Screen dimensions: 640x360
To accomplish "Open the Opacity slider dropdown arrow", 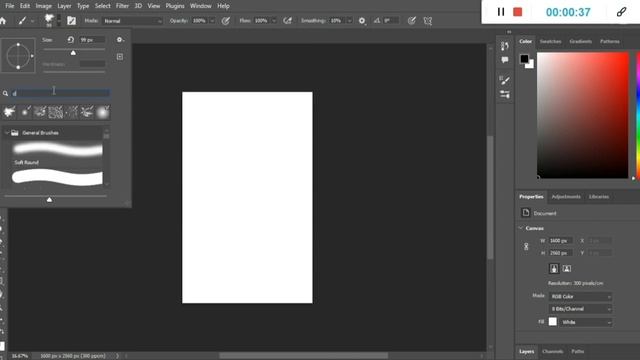I will click(212, 21).
